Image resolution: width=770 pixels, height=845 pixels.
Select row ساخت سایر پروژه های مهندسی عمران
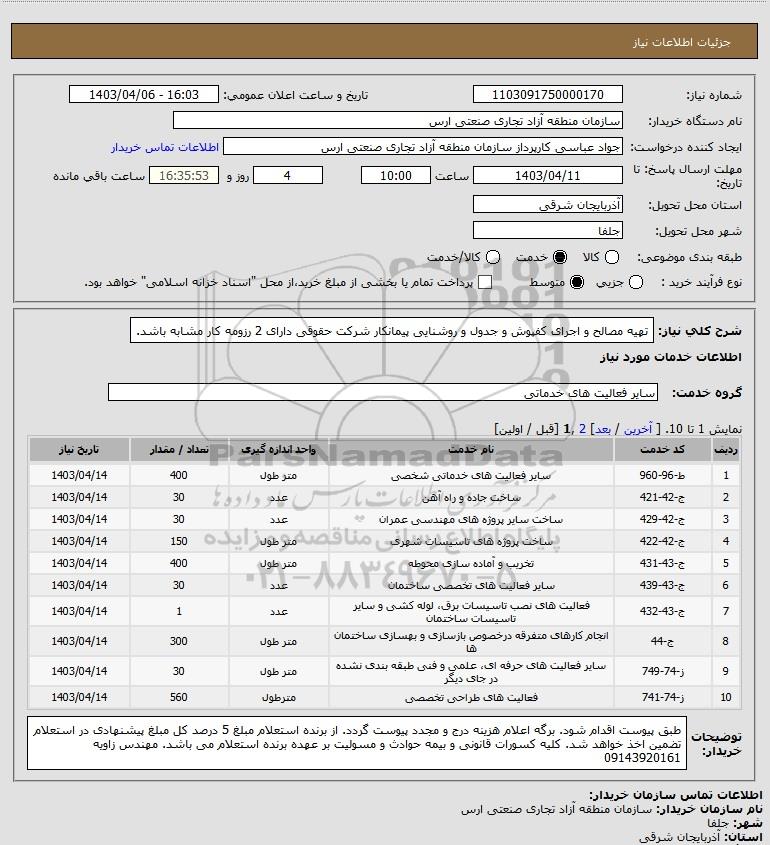pos(385,520)
